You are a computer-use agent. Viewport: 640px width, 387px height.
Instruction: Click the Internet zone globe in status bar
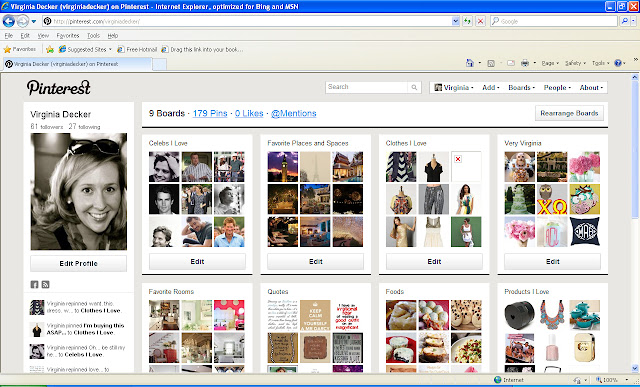tap(498, 380)
